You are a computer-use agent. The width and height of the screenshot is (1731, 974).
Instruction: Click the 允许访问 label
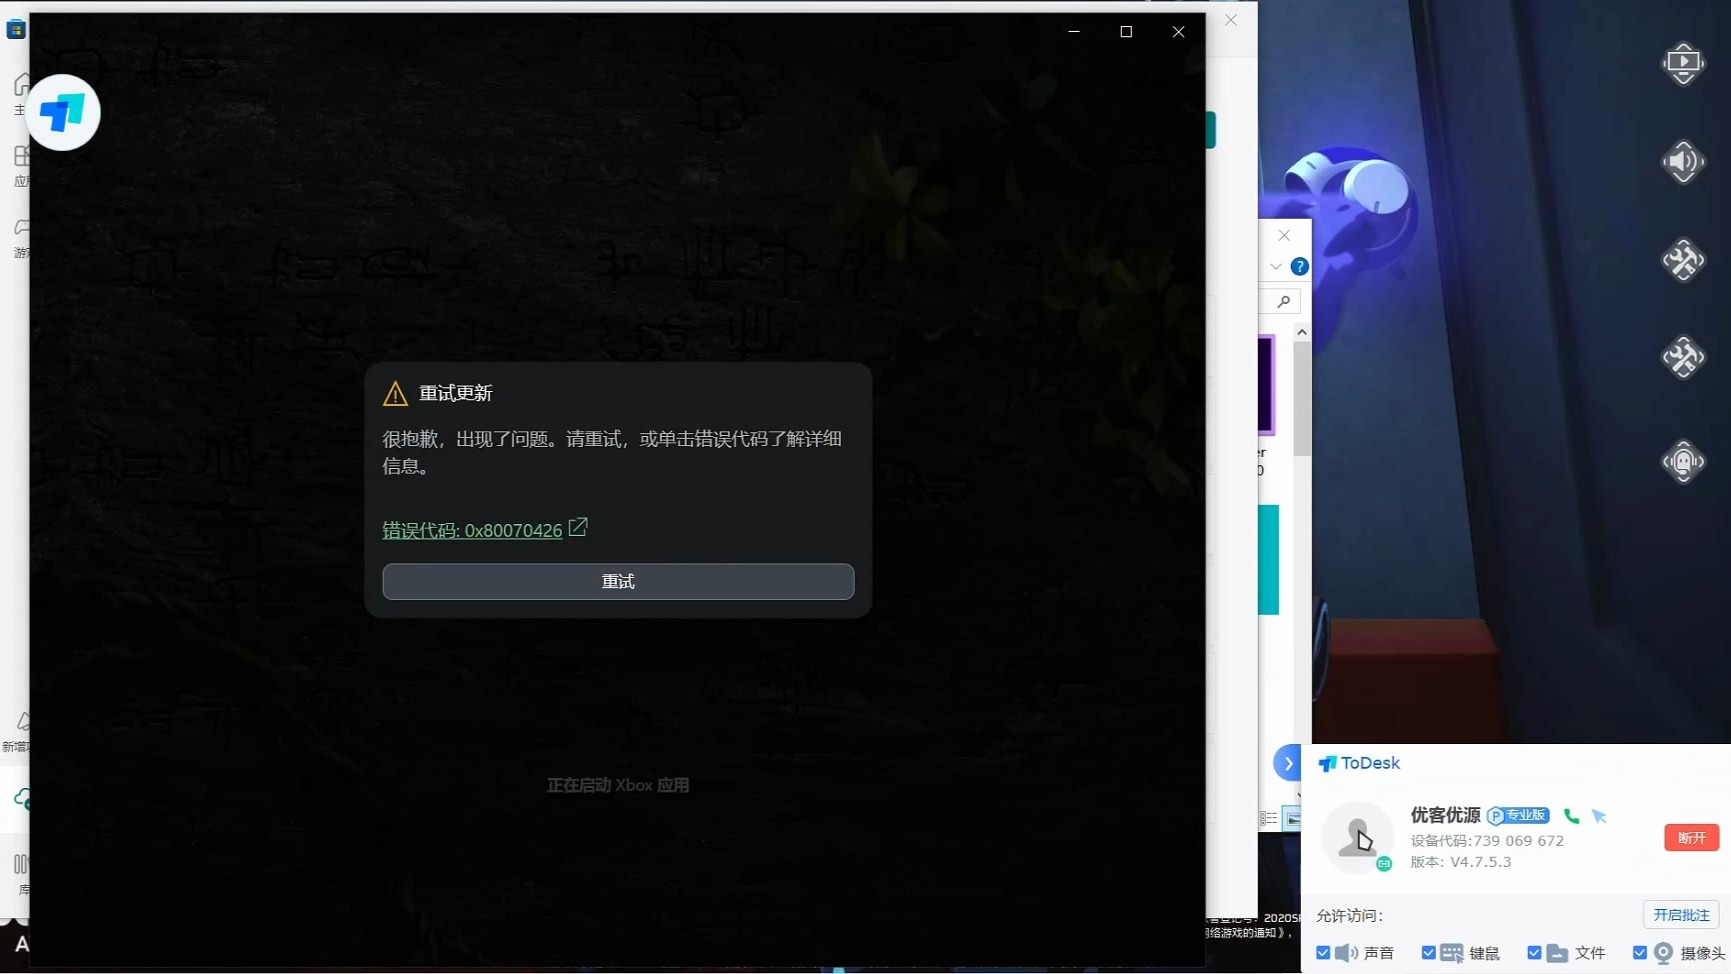click(1349, 916)
